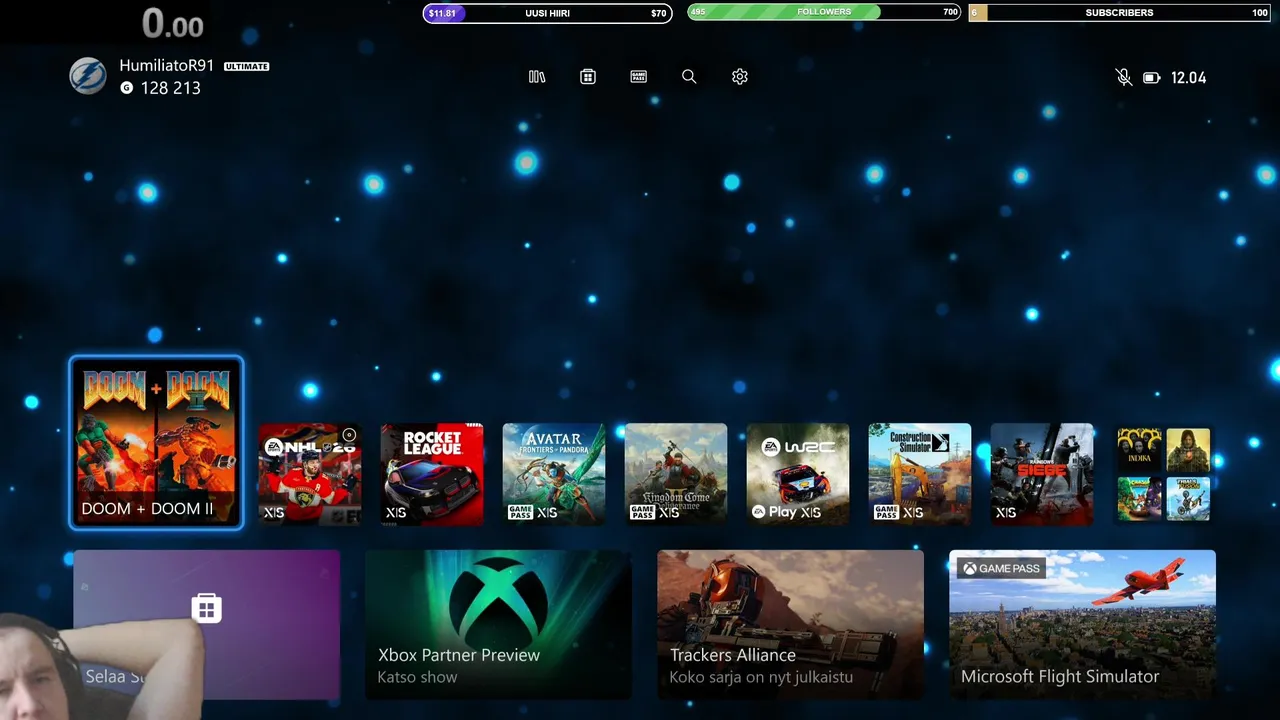Screen dimensions: 1280x720
Task: Open the settings gear icon
Action: (x=740, y=77)
